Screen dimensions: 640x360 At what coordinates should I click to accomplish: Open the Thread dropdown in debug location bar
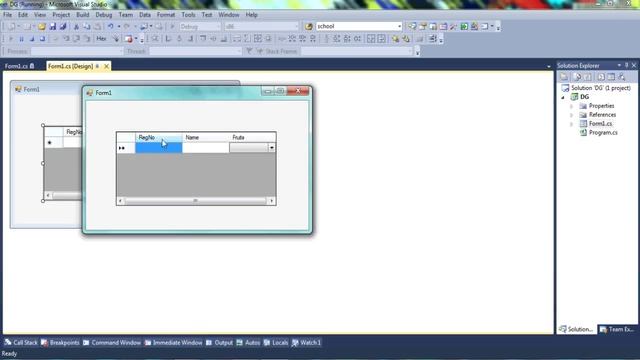coord(239,51)
